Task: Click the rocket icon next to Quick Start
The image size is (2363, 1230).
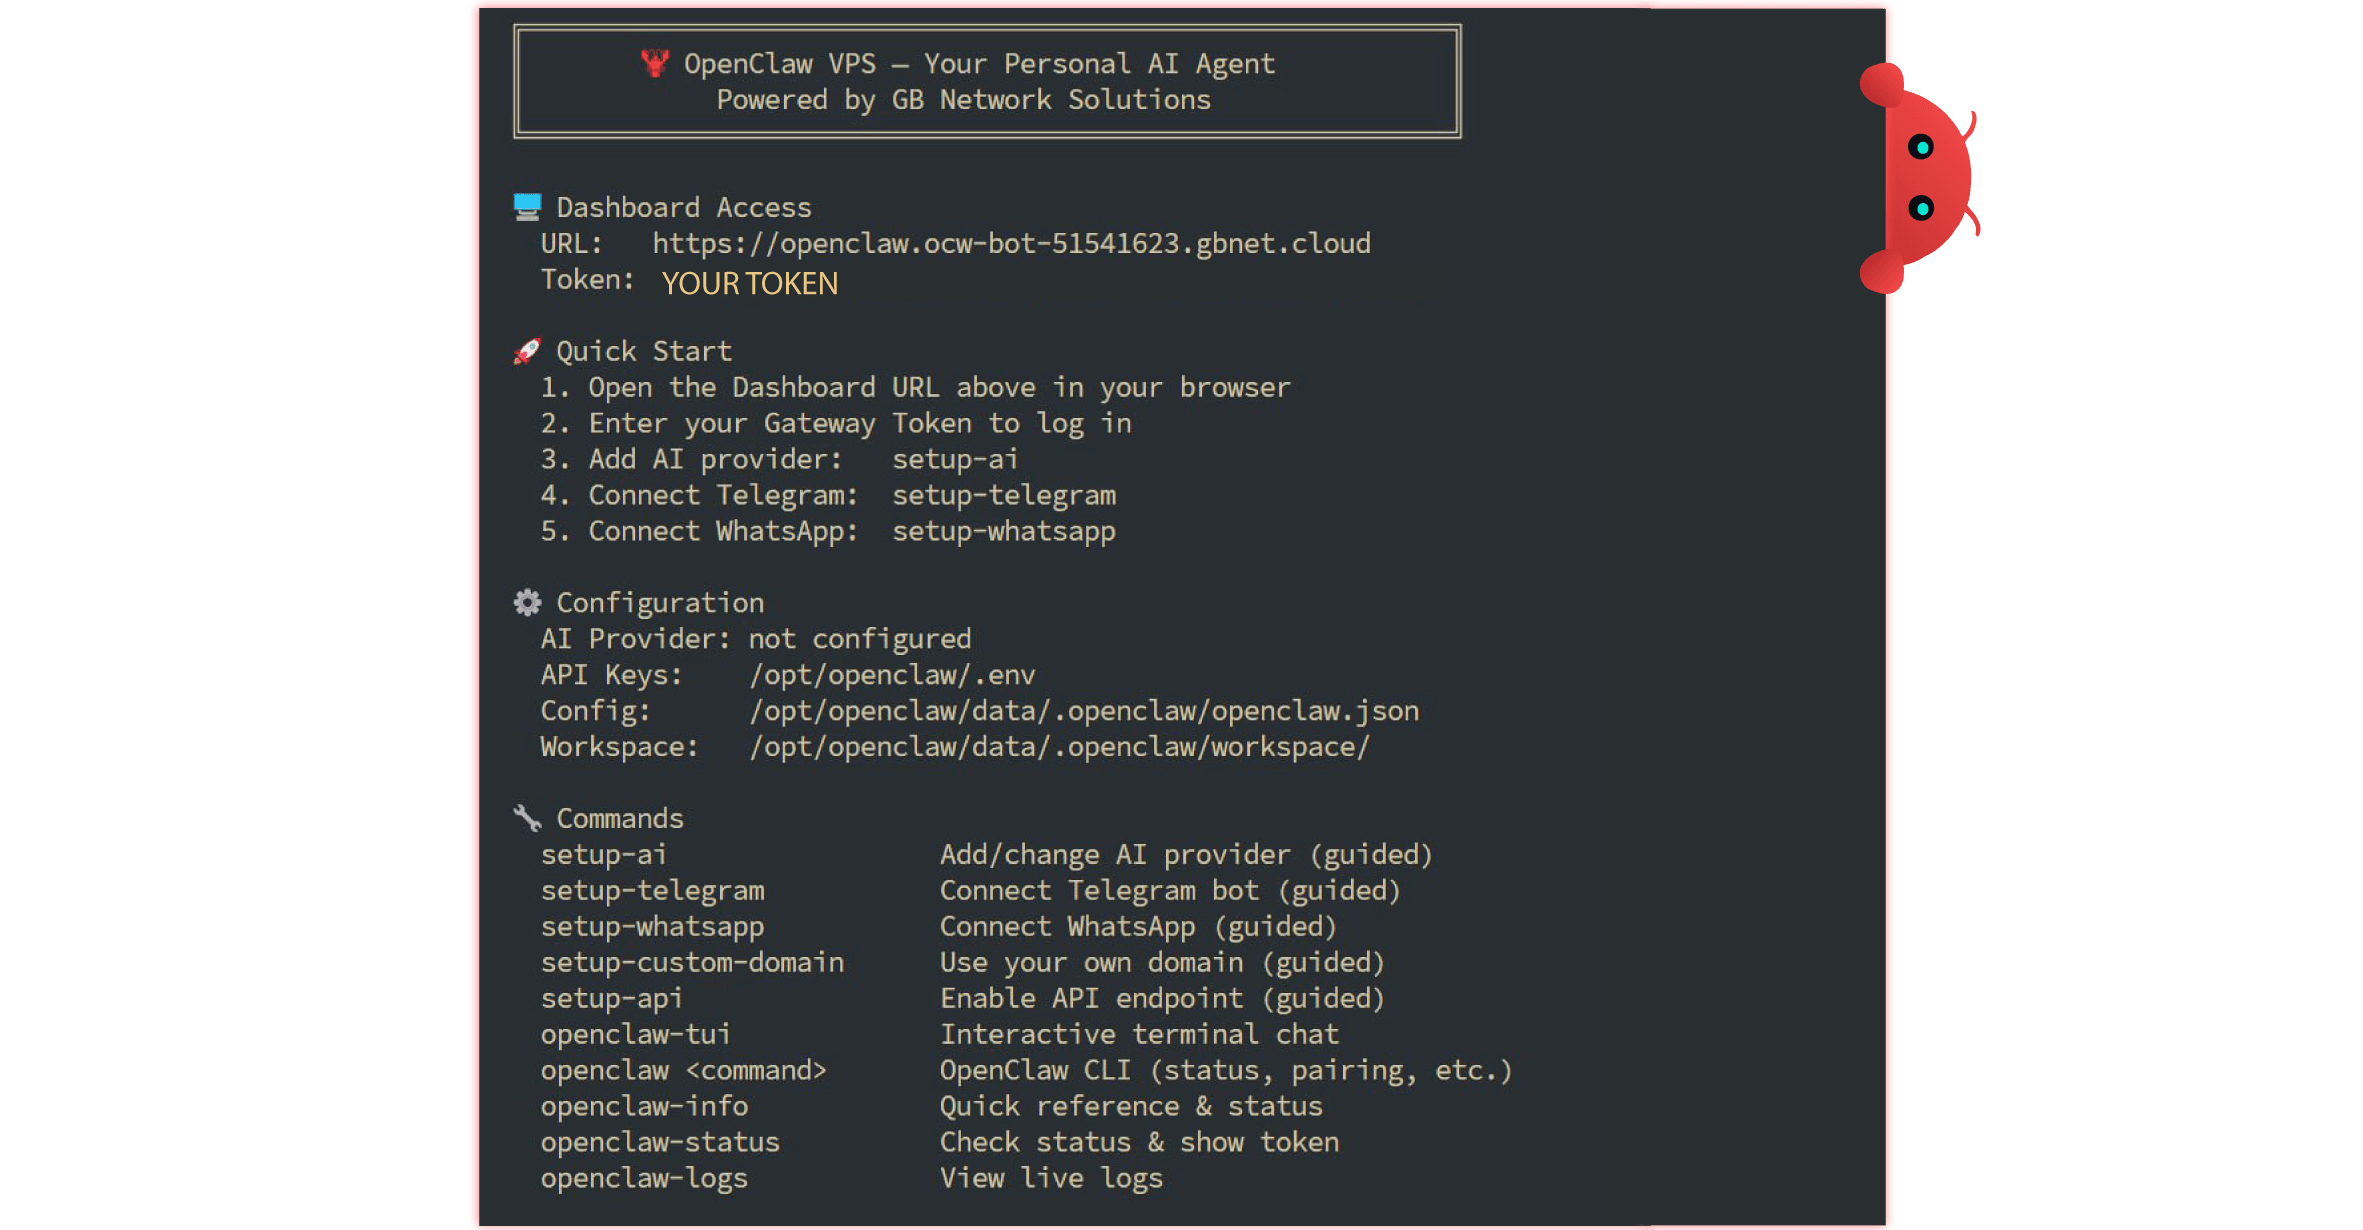Action: (527, 351)
